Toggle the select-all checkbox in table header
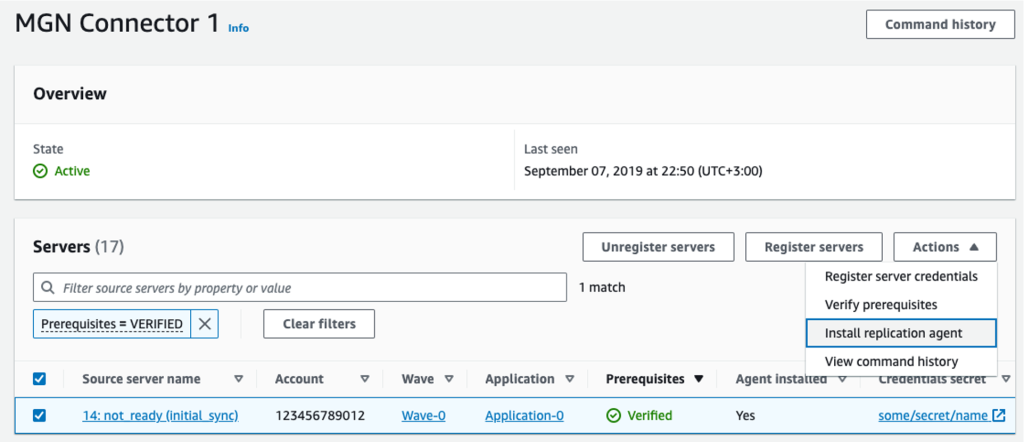This screenshot has width=1024, height=442. (x=39, y=379)
